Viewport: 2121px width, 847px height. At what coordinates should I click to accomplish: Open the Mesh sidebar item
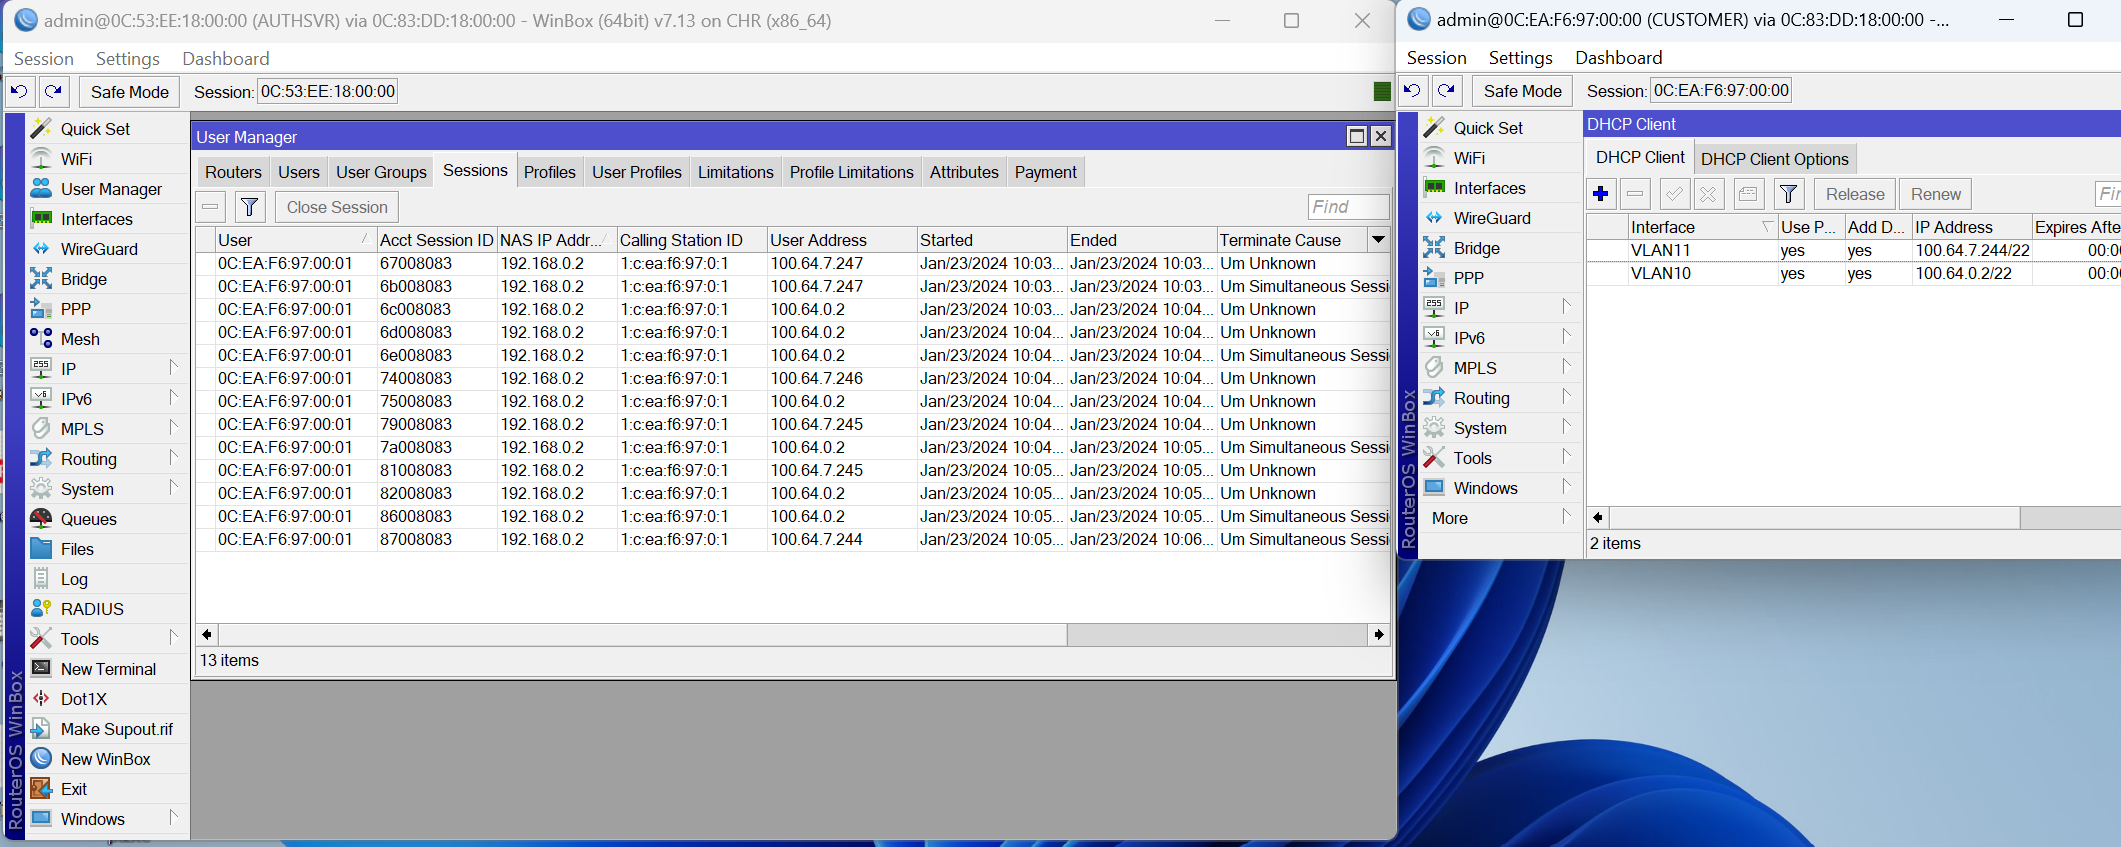pos(108,339)
